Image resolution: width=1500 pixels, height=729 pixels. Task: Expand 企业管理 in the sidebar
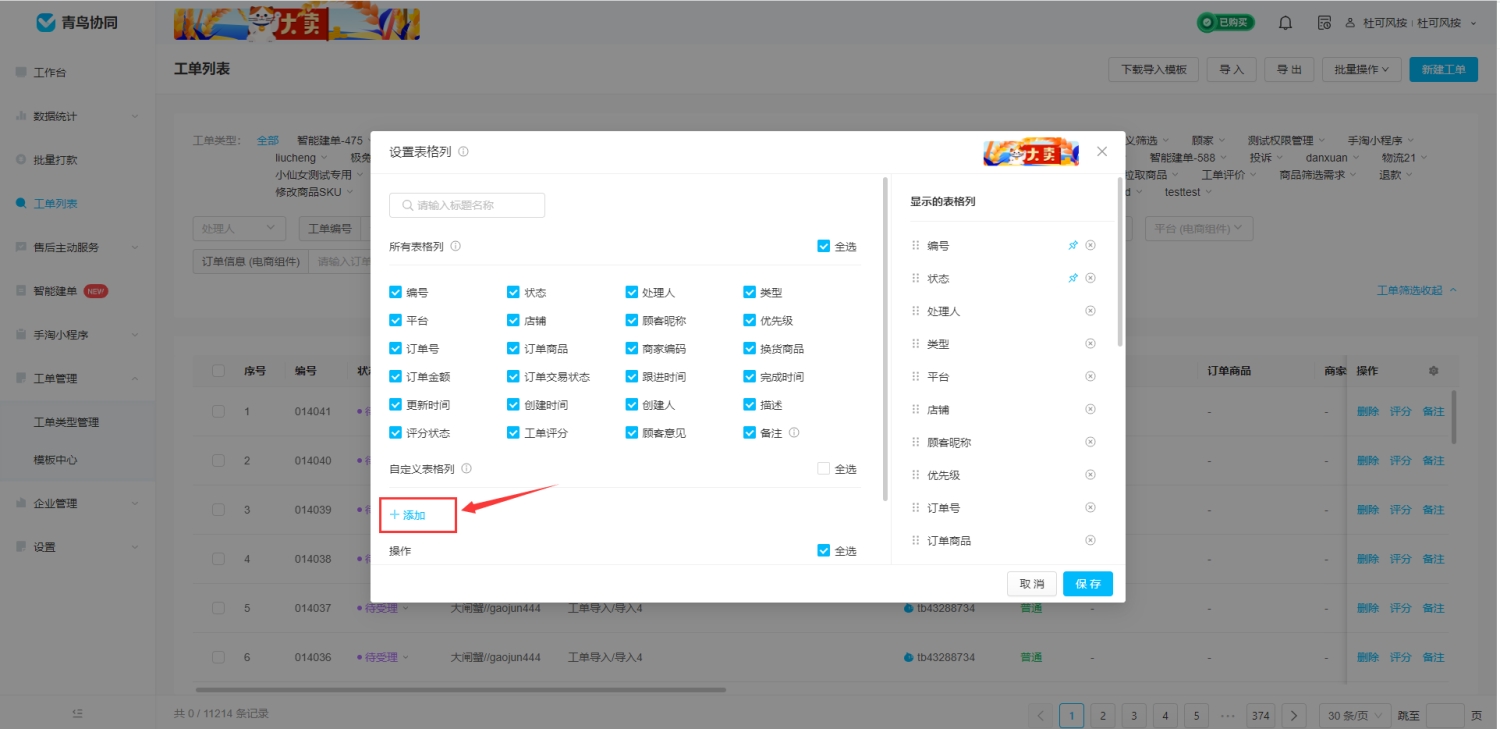tap(77, 503)
